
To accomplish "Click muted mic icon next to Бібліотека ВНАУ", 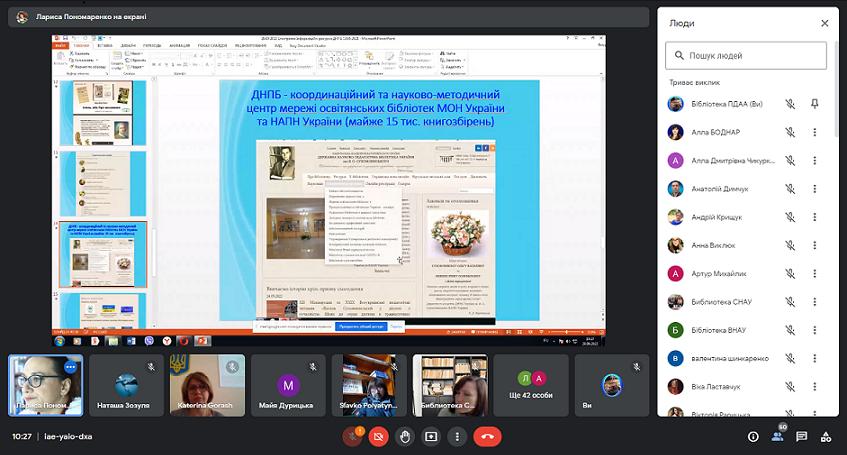I will 790,330.
